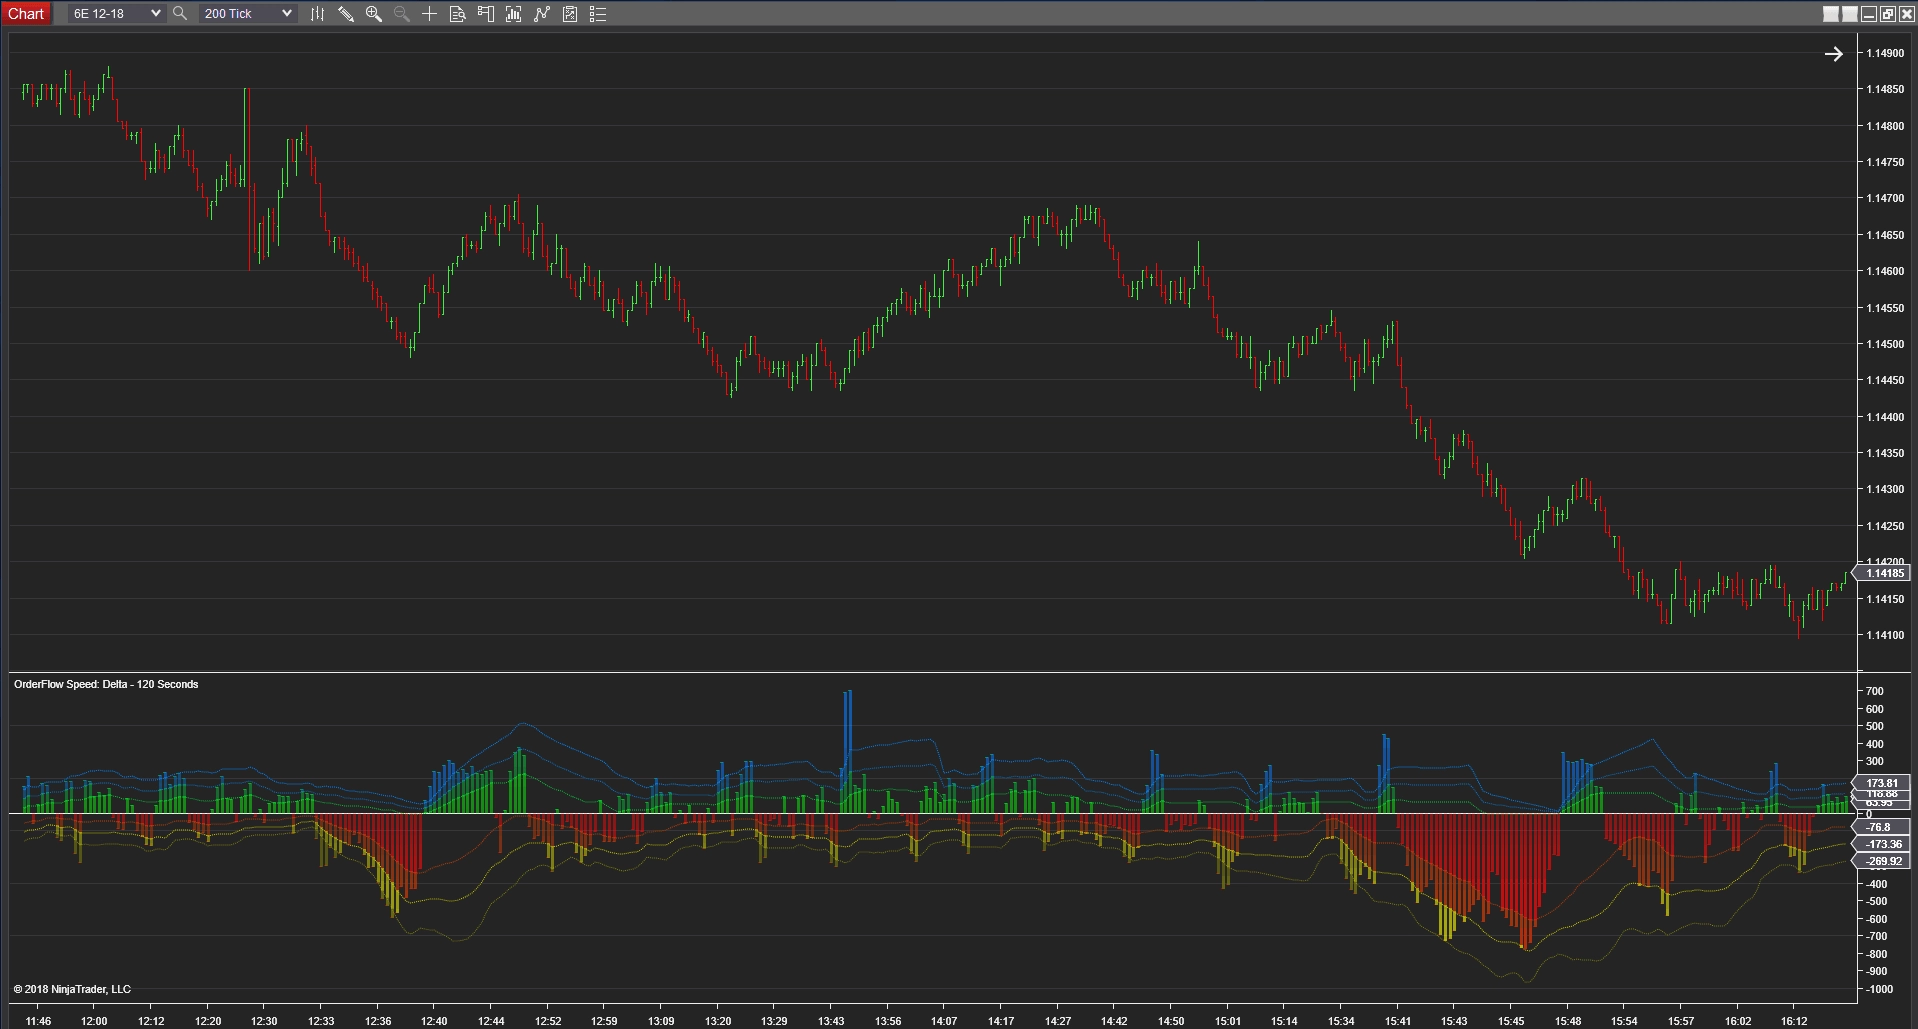Click the 1.14100 price axis label

pyautogui.click(x=1885, y=635)
